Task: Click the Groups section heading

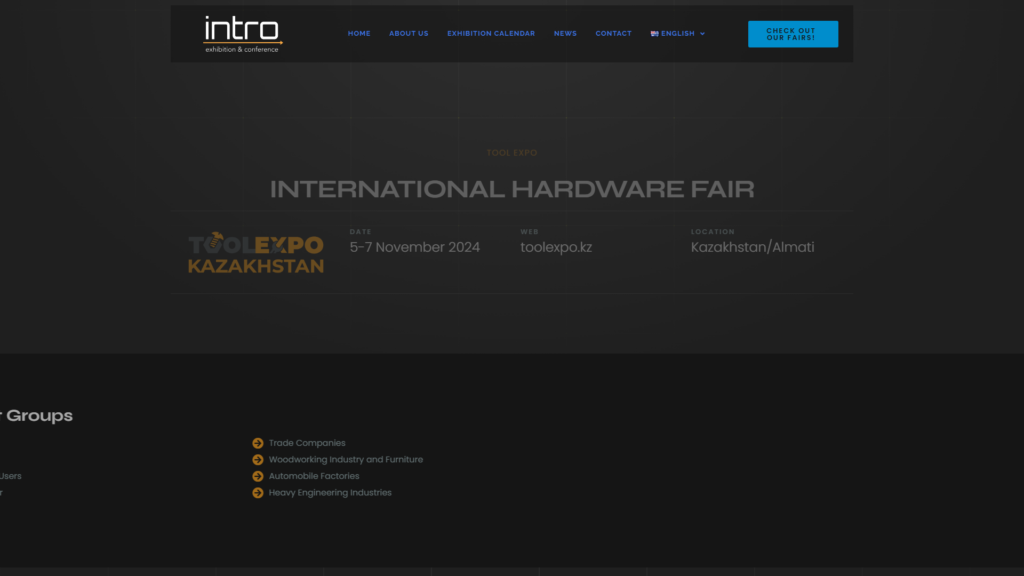Action: point(37,416)
